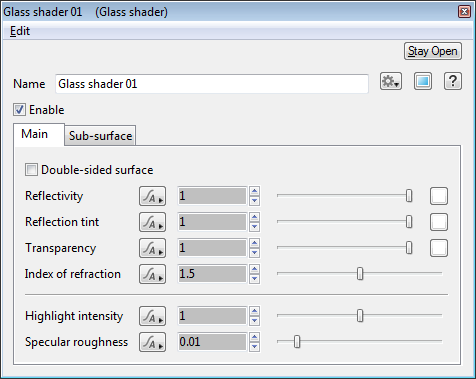Click the Name input field
This screenshot has width=476, height=379.
click(x=212, y=84)
